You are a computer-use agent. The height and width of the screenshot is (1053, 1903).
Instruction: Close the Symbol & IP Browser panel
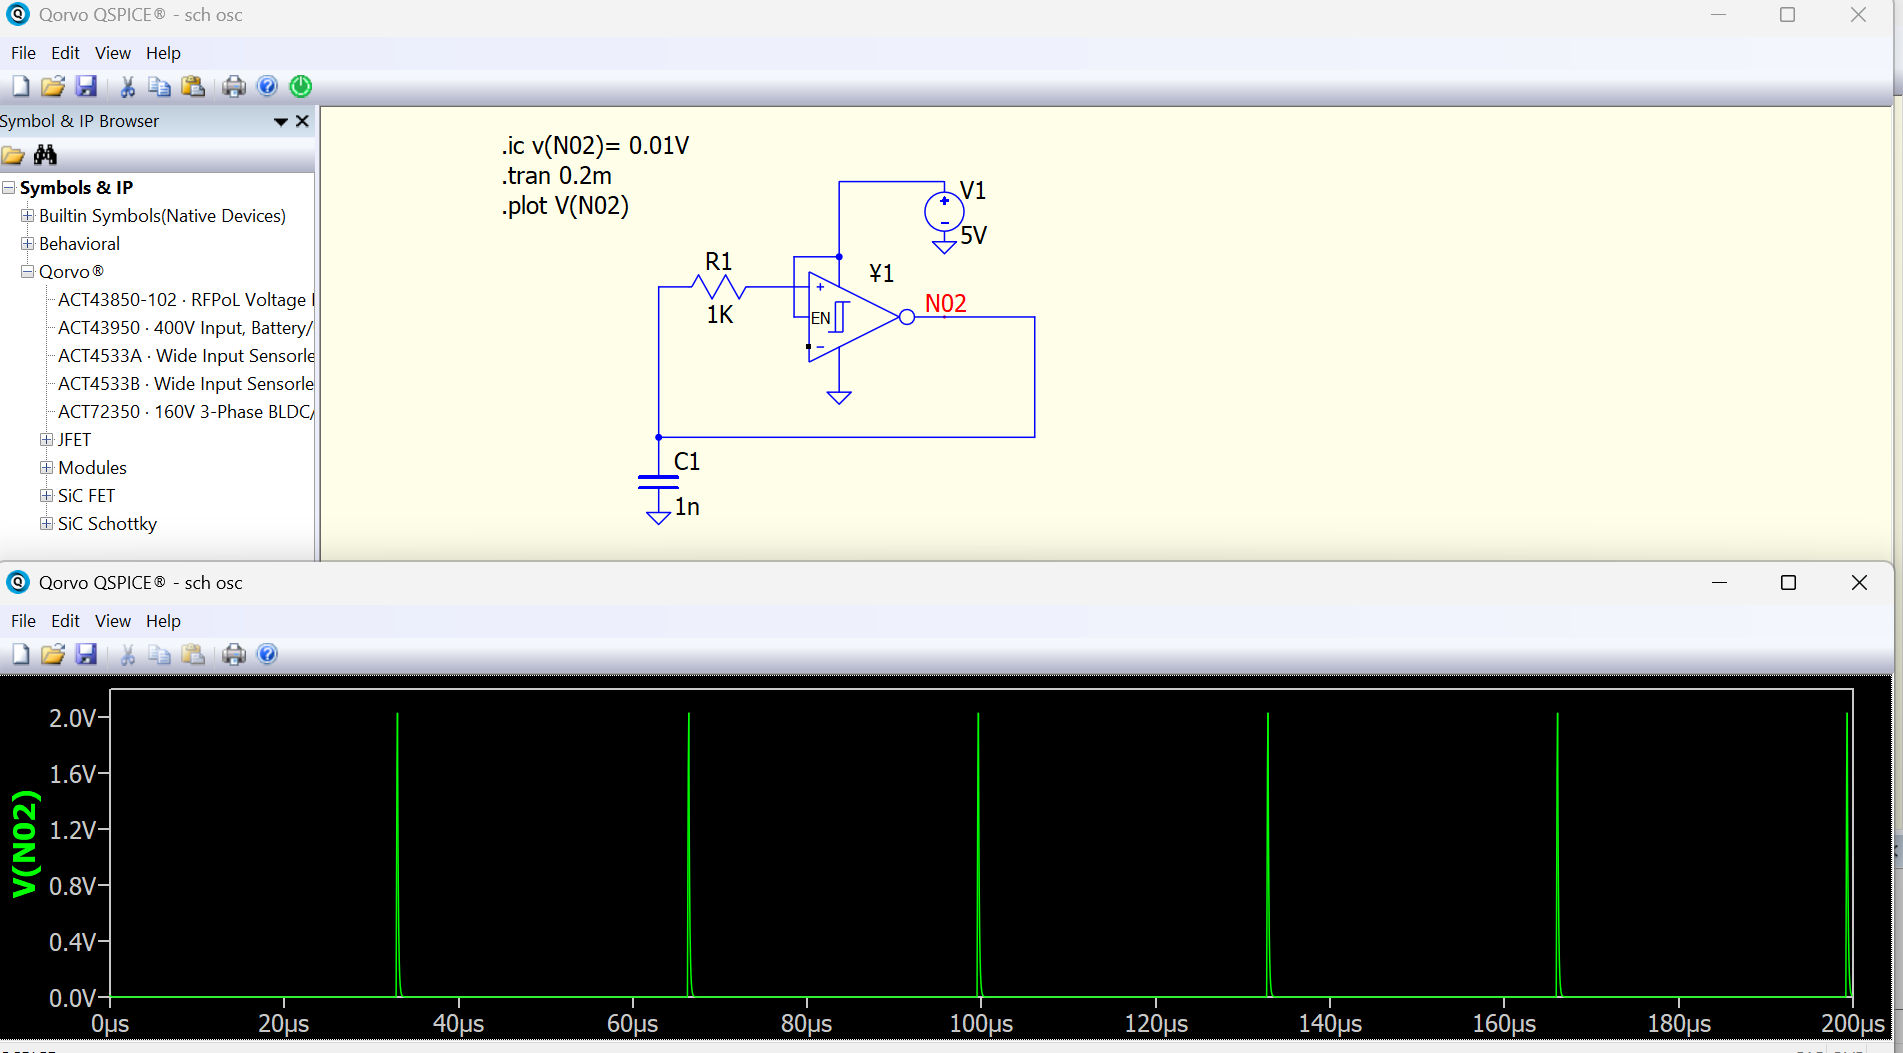302,121
